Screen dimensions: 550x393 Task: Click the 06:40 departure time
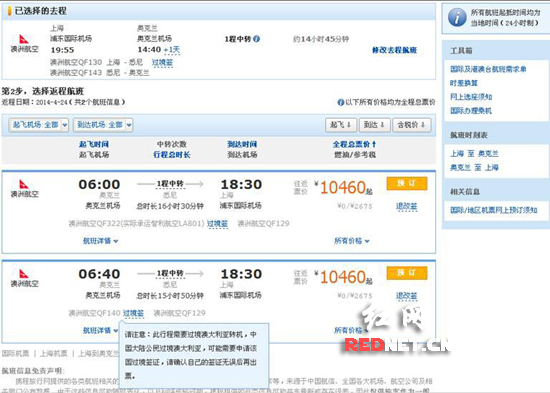(x=99, y=274)
